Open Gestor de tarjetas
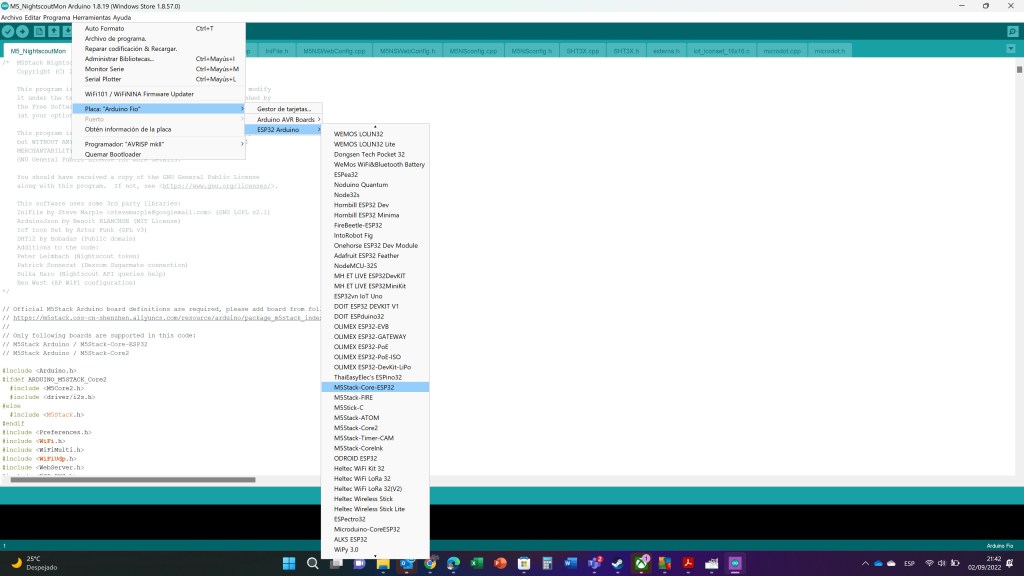The image size is (1024, 576). (x=283, y=108)
